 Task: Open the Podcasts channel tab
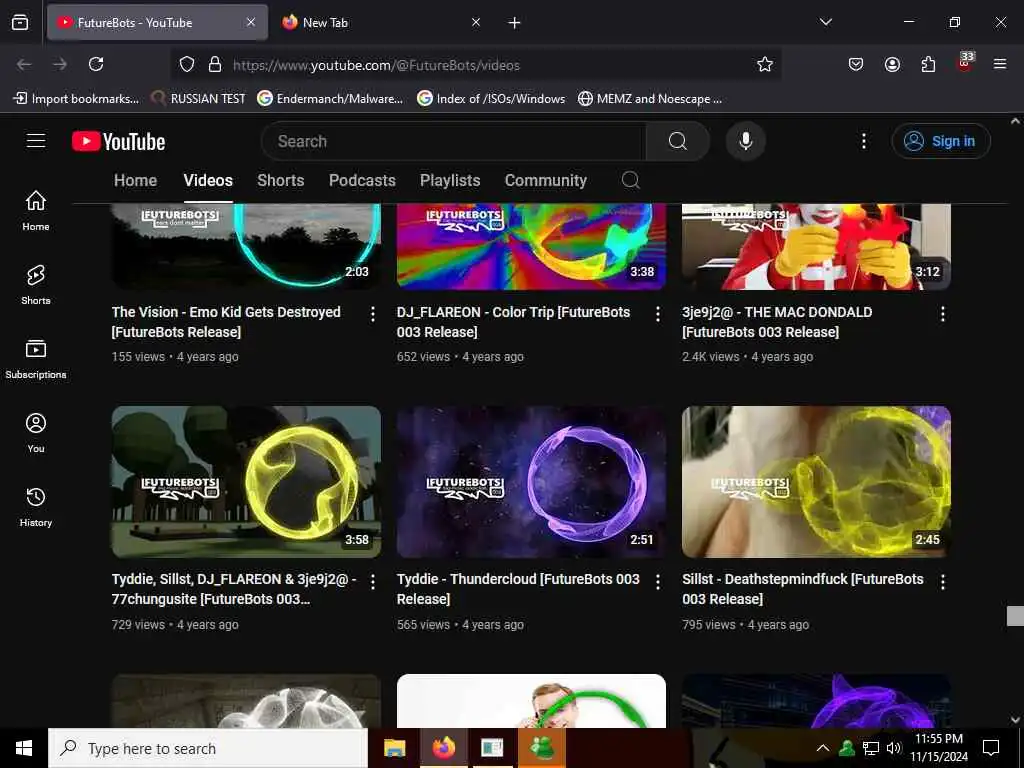[x=362, y=180]
